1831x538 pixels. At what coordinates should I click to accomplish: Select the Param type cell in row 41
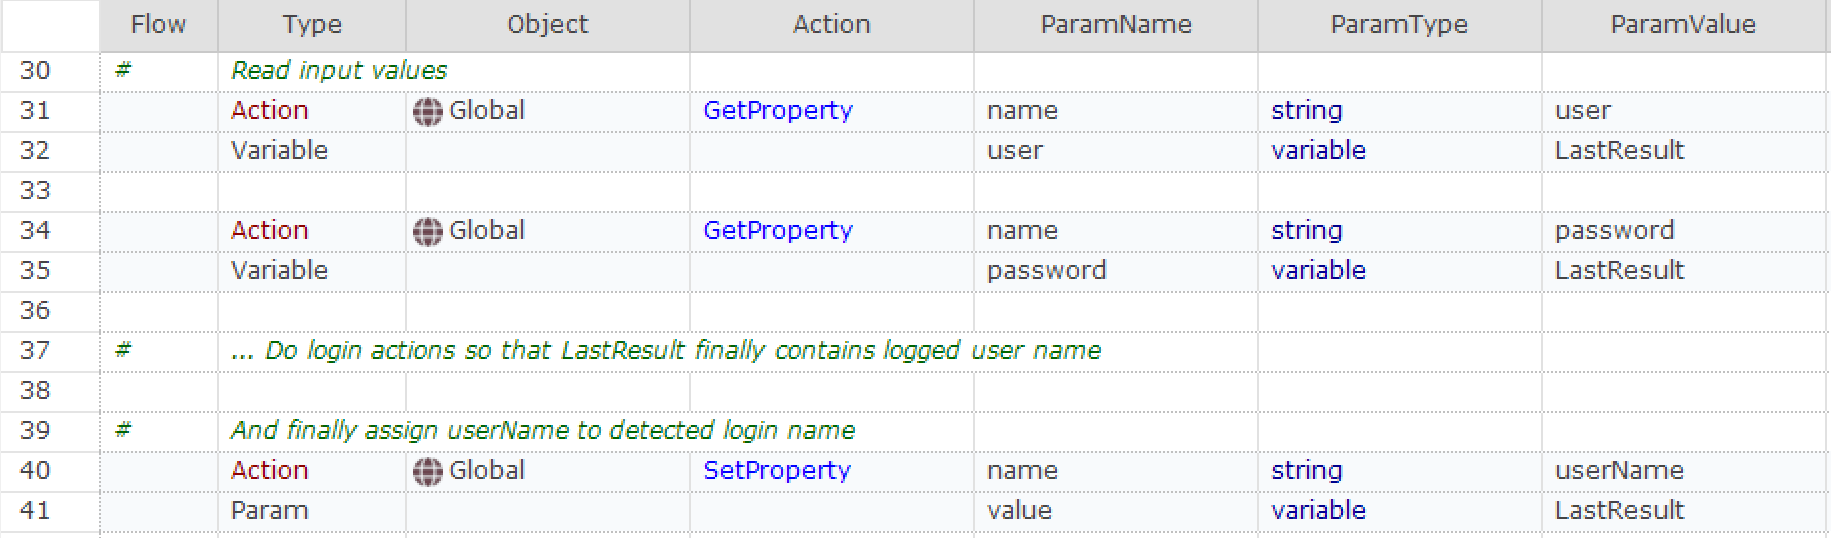click(269, 511)
